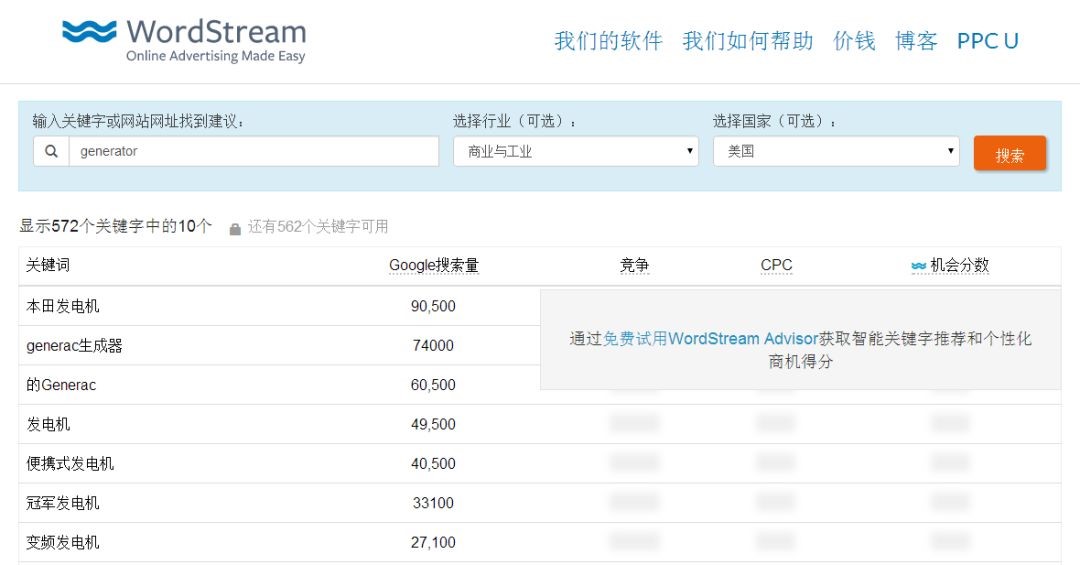Click the lock icon beside remaining keywords

click(235, 228)
